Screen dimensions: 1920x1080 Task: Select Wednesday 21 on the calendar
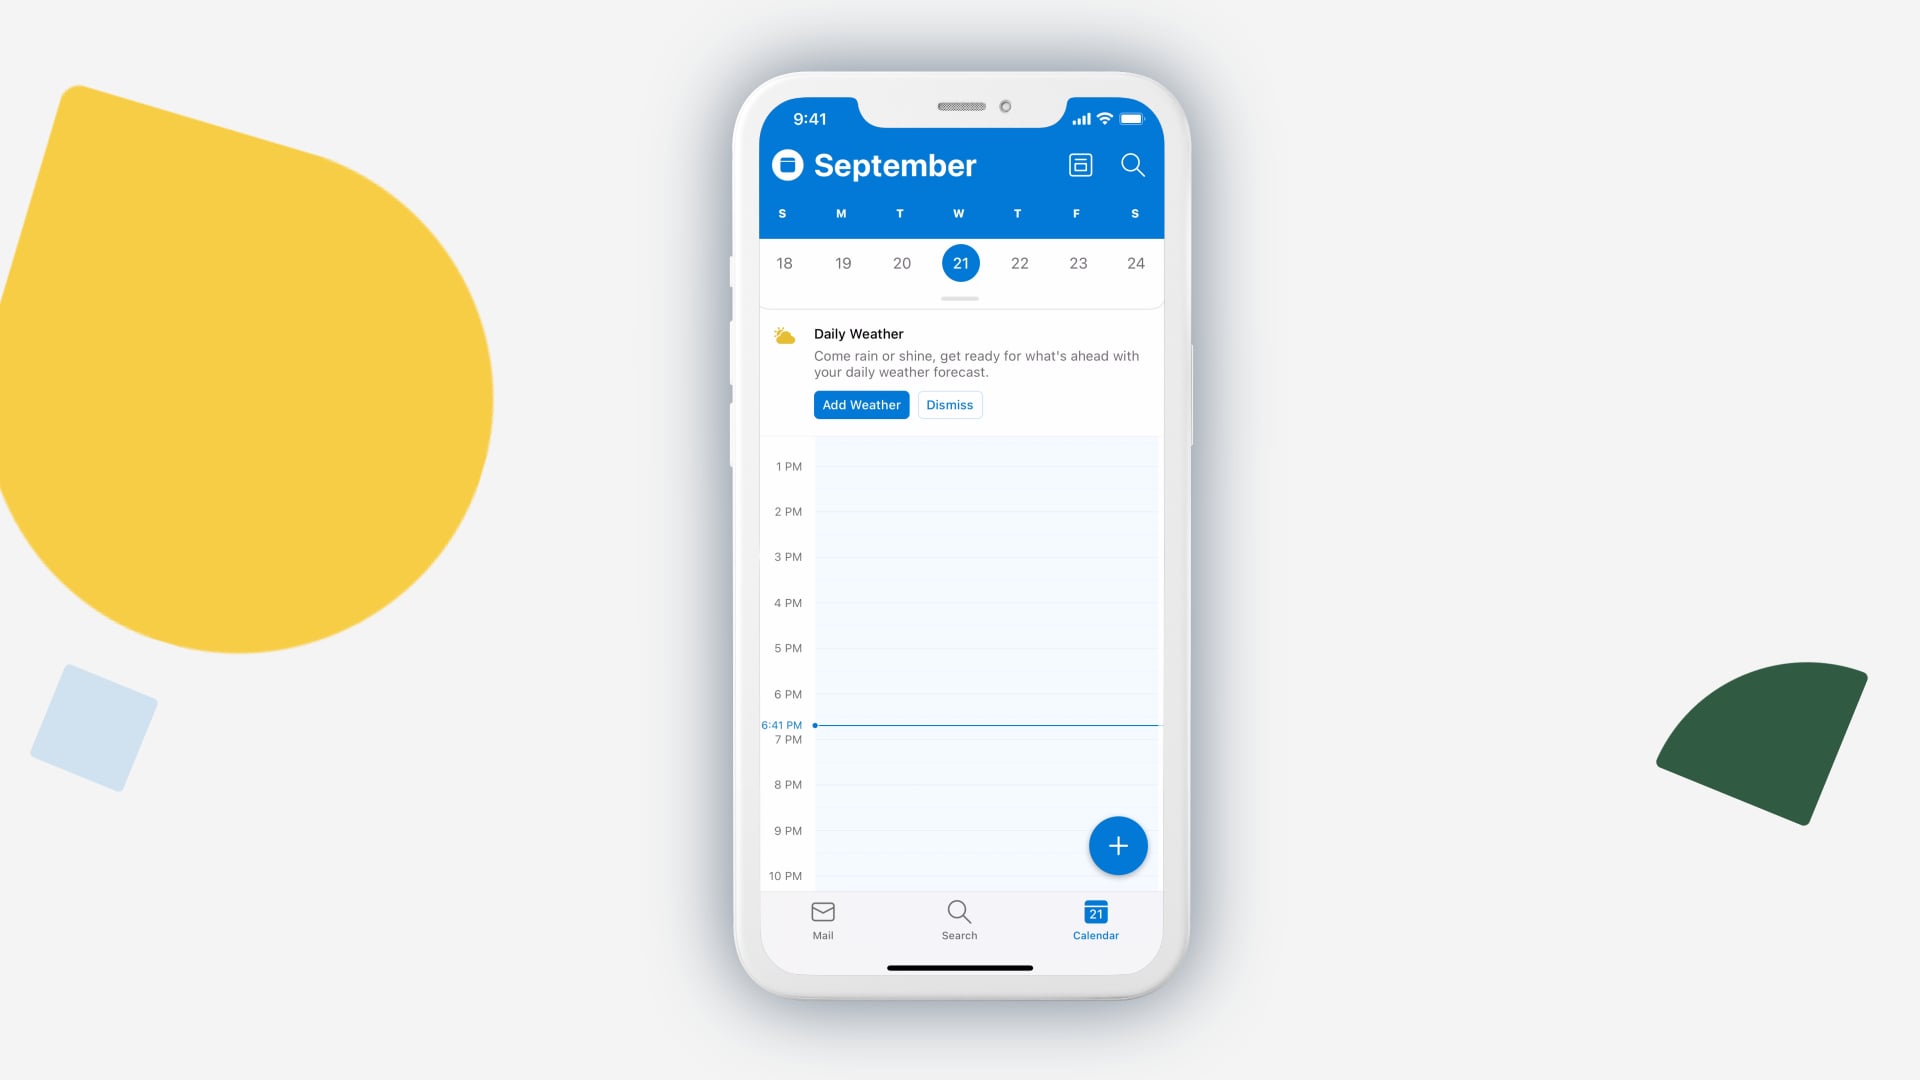(x=960, y=262)
